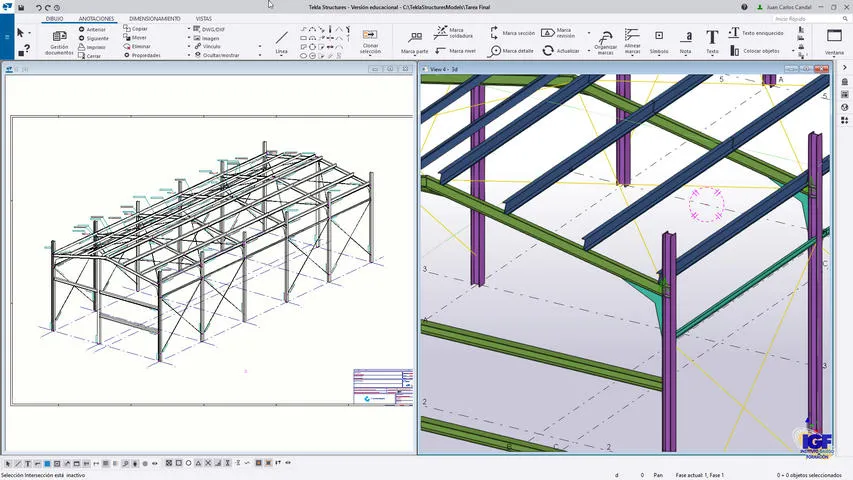
Task: Toggle triangle snap switch in bottom toolbar
Action: tap(198, 463)
